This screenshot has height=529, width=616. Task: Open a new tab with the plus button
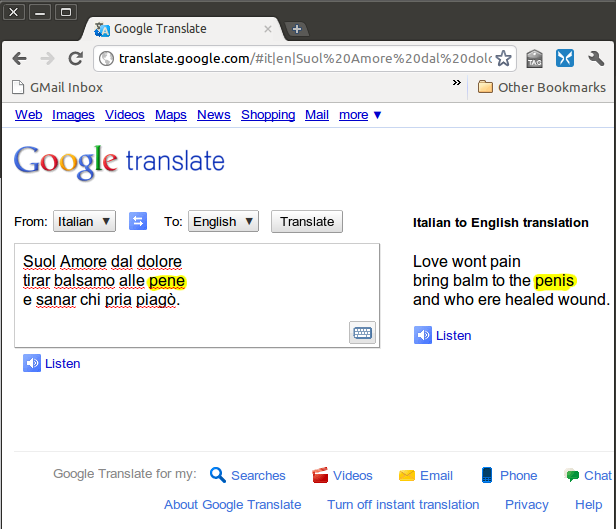tap(297, 29)
